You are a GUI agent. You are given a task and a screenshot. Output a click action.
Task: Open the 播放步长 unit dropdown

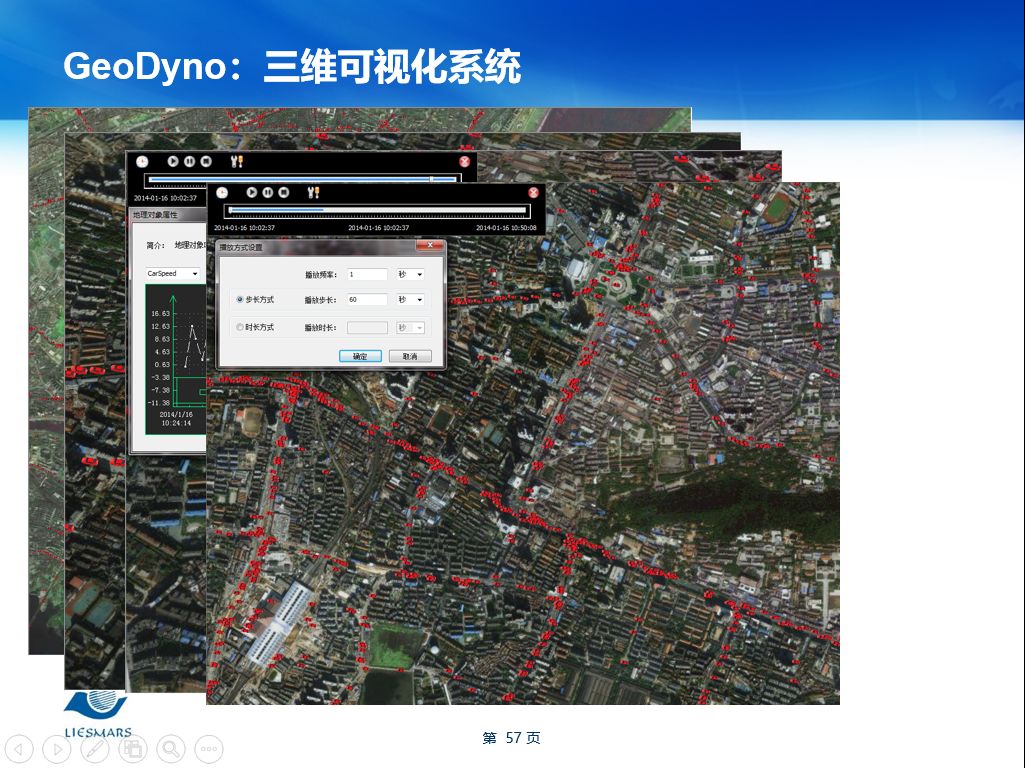[411, 299]
